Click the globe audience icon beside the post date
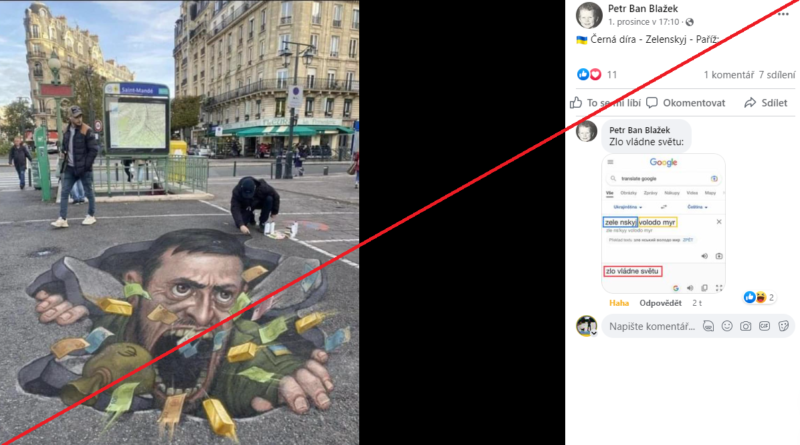The height and width of the screenshot is (445, 800). click(690, 22)
